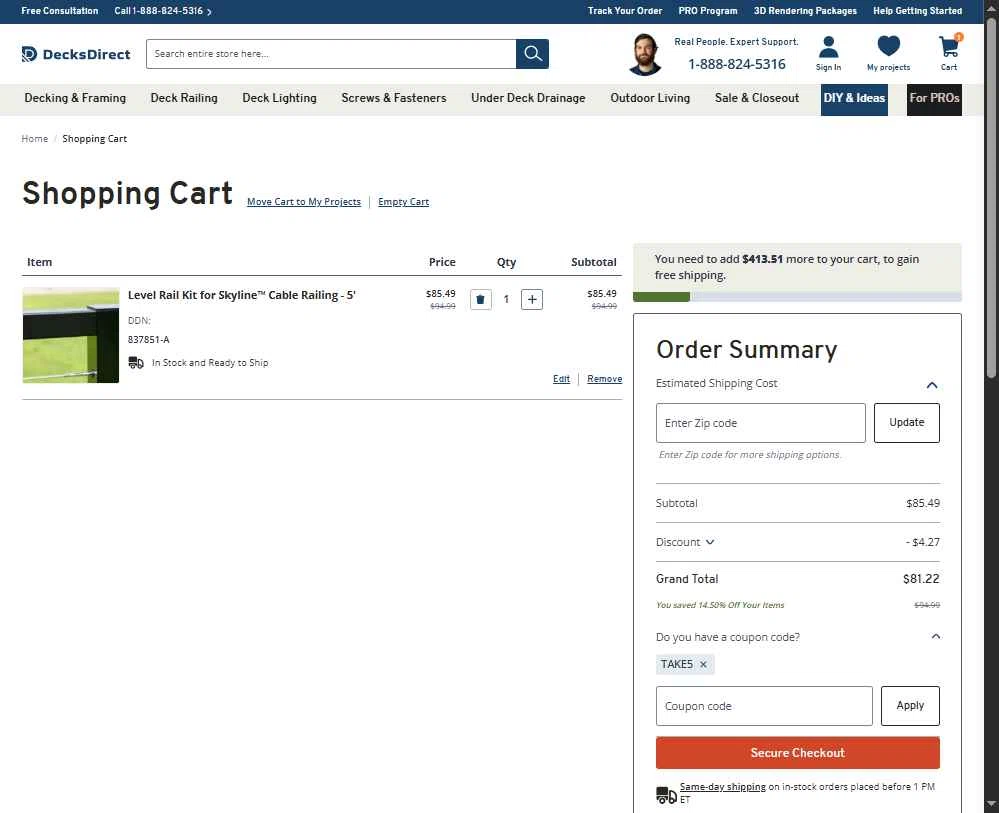Focus the Coupon code field
Viewport: 999px width, 813px height.
click(764, 705)
